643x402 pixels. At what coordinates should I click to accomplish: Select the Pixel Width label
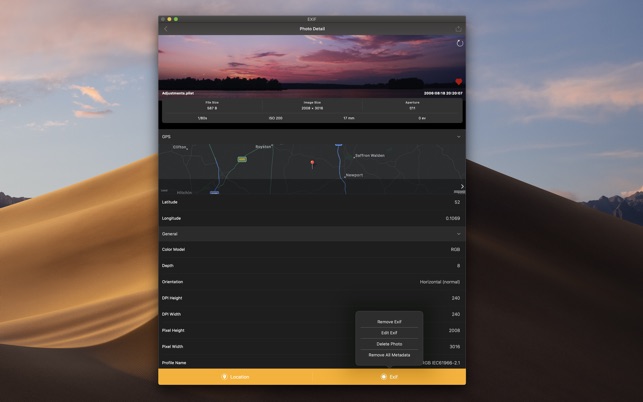tap(172, 347)
